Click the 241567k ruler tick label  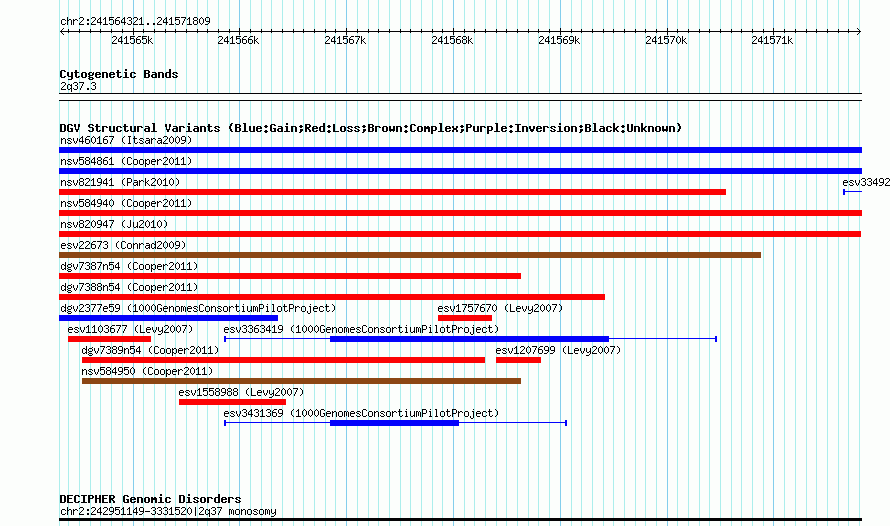[x=345, y=40]
